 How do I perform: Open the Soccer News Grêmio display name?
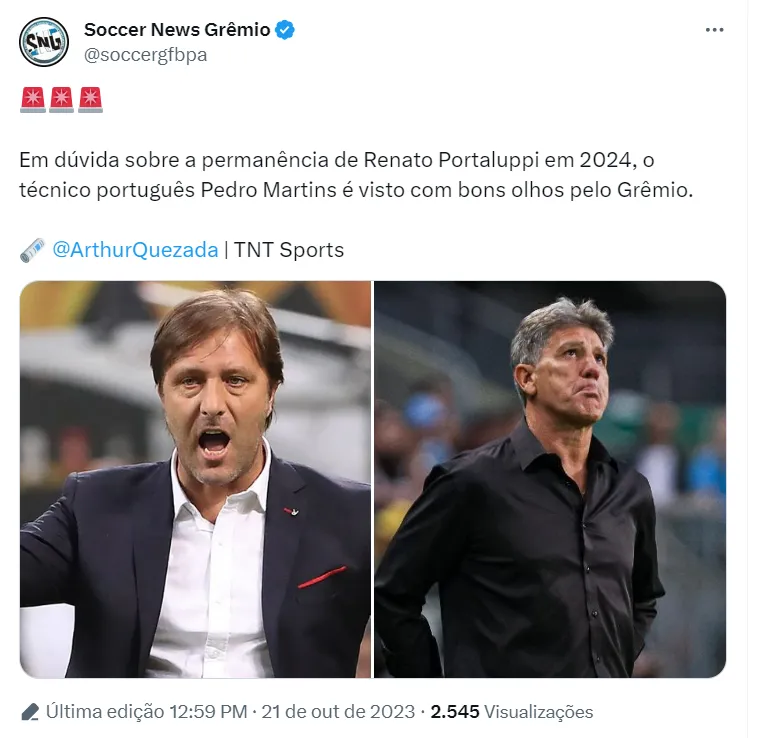point(176,30)
